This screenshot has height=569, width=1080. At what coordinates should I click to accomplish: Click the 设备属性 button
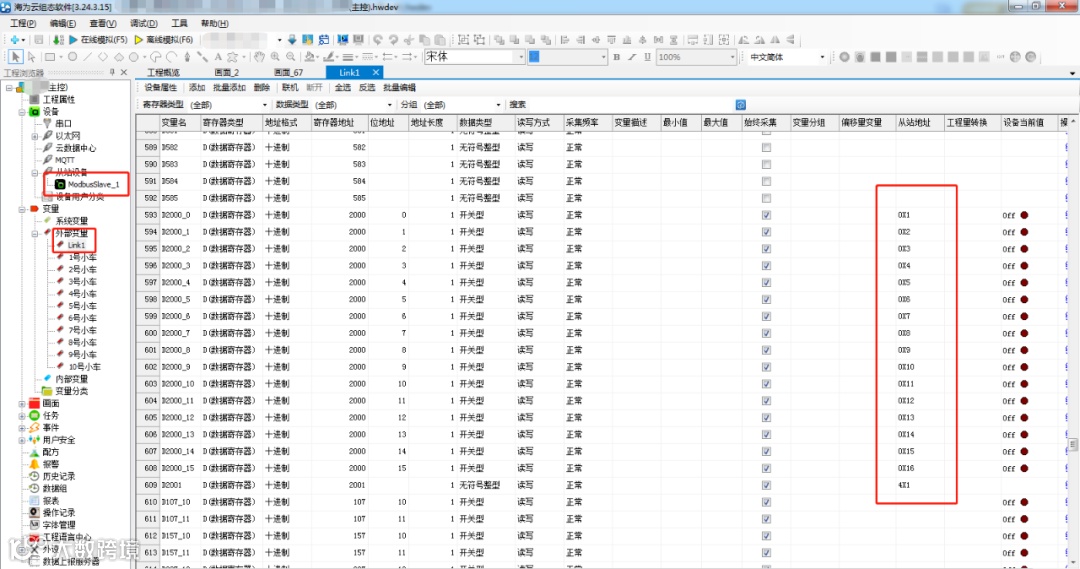point(160,87)
